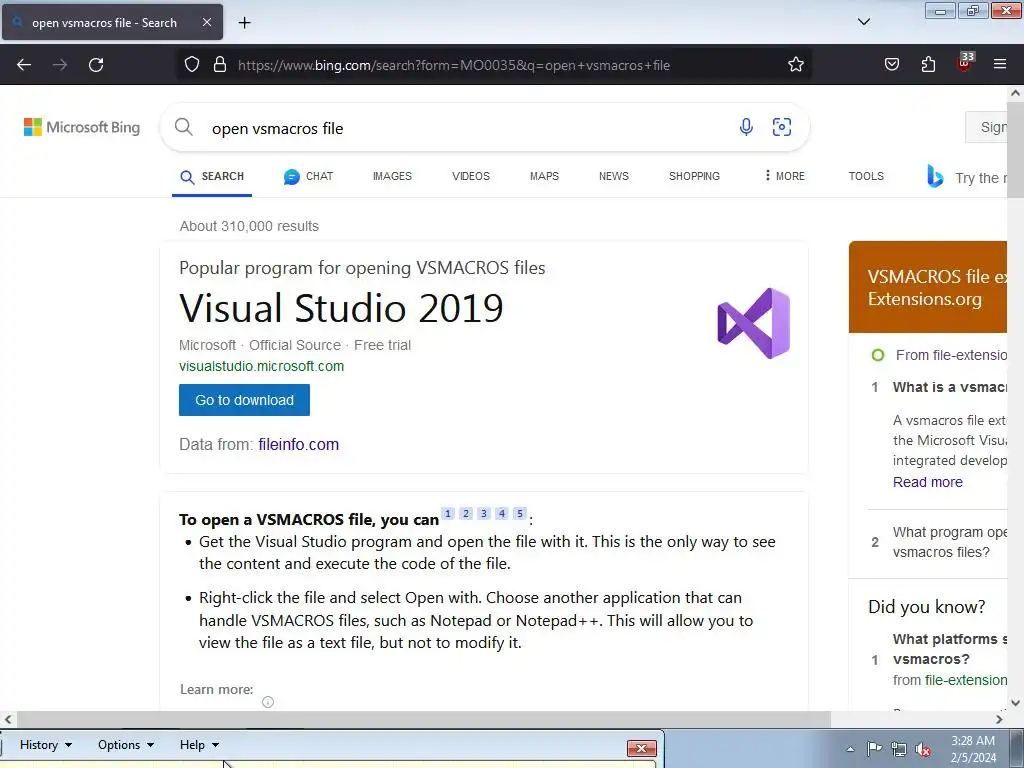Open the Pocket save icon
This screenshot has height=768, width=1024.
pos(892,65)
